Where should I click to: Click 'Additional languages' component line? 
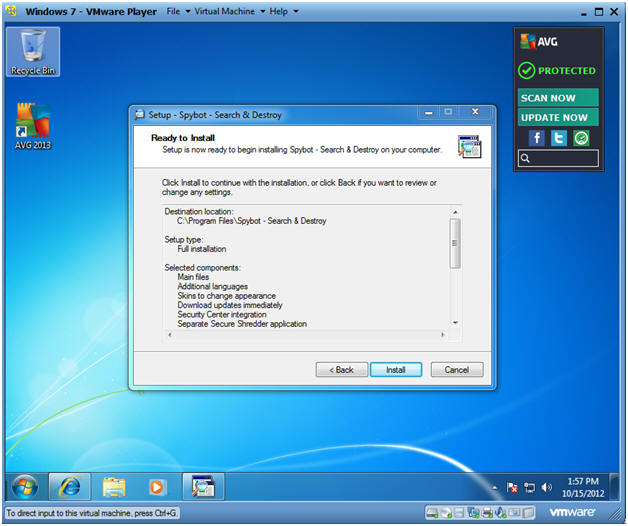click(x=213, y=286)
